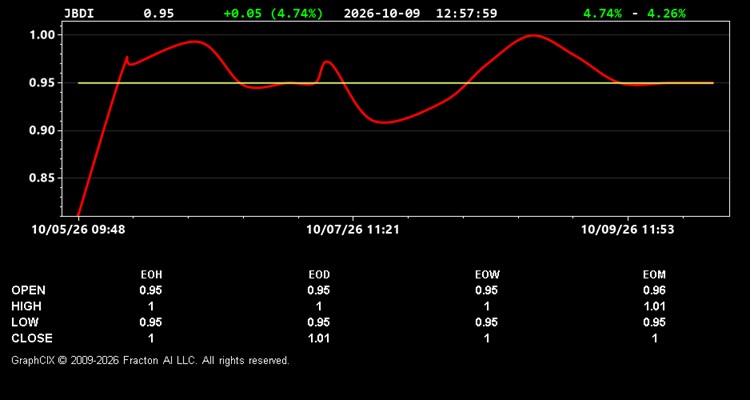Screen dimensions: 750x400
Task: Click the LOW value under EOM
Action: [x=654, y=322]
